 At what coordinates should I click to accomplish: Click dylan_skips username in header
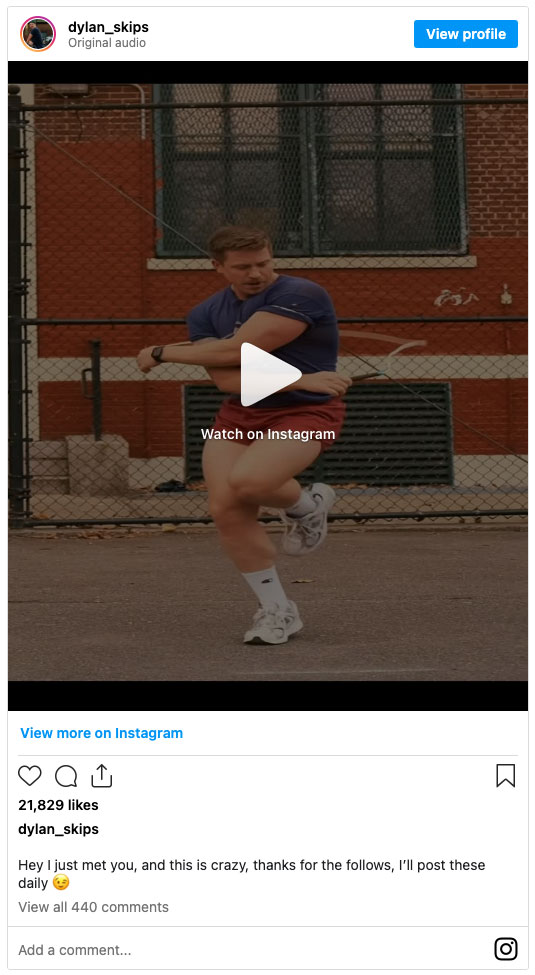[108, 27]
